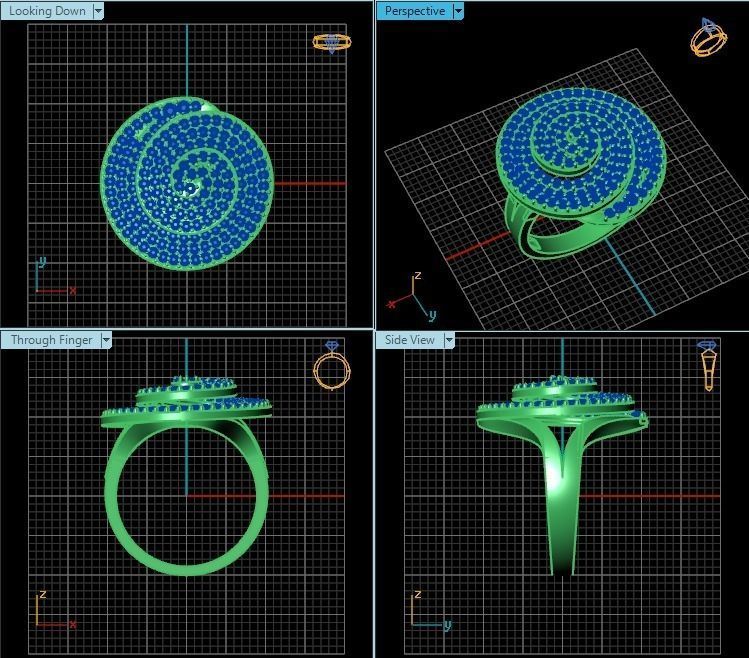
Task: Click the ZX axis indicator in Through Finger
Action: click(x=55, y=609)
